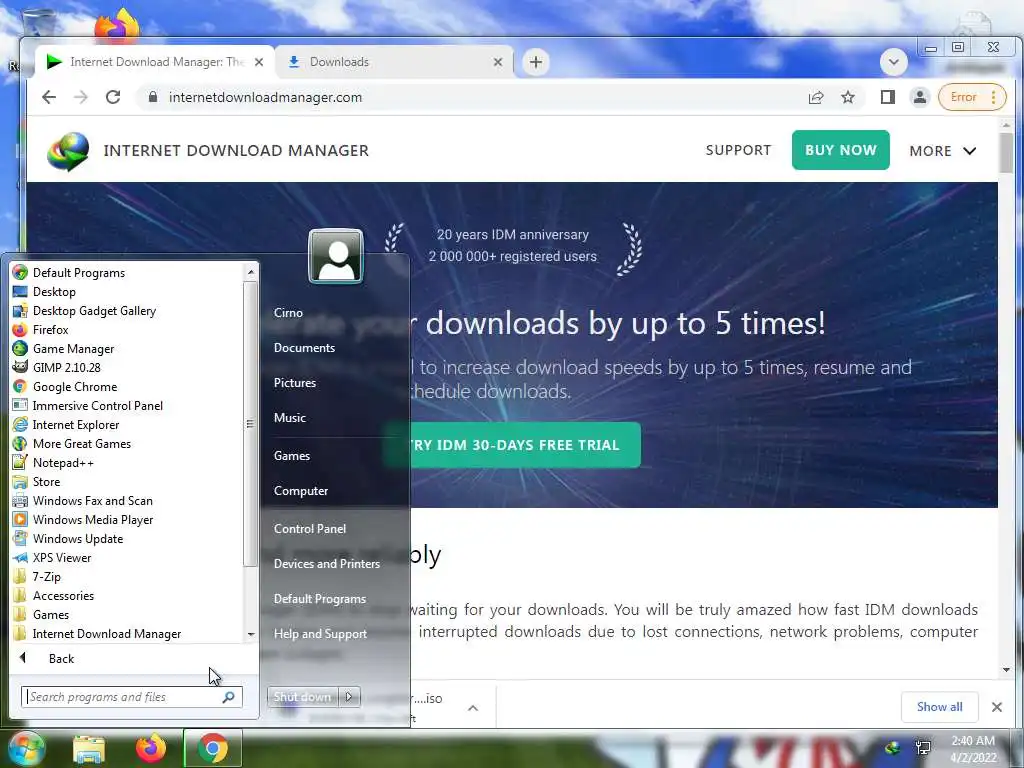Click the Start menu search magnifier icon
Screen dimensions: 1024x768
[228, 697]
